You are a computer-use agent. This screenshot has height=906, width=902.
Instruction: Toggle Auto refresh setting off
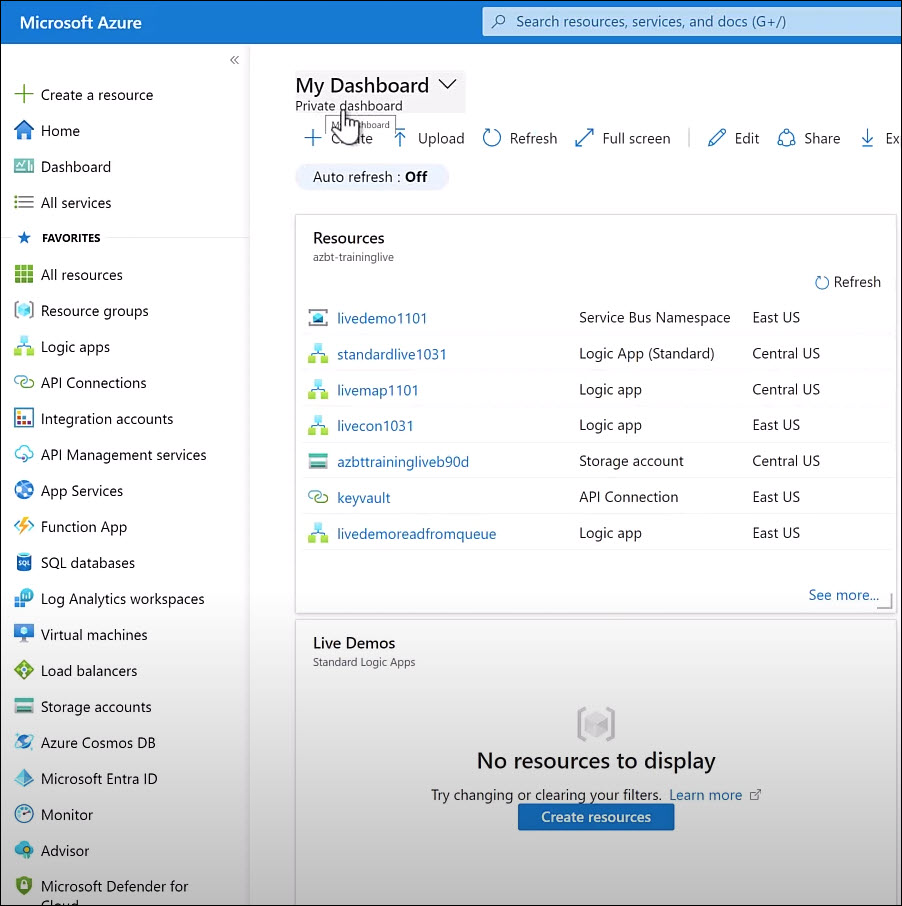point(371,176)
